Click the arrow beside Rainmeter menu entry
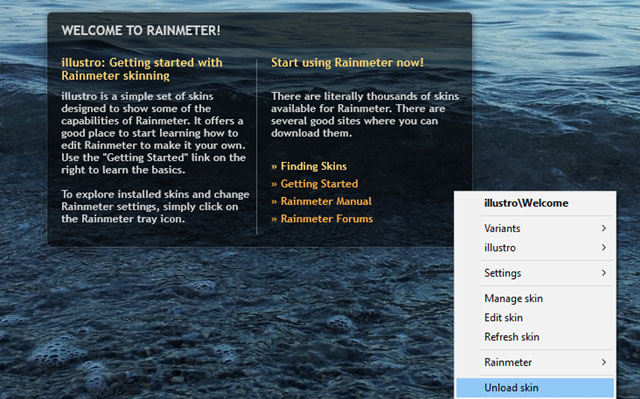The height and width of the screenshot is (399, 640). click(x=604, y=362)
